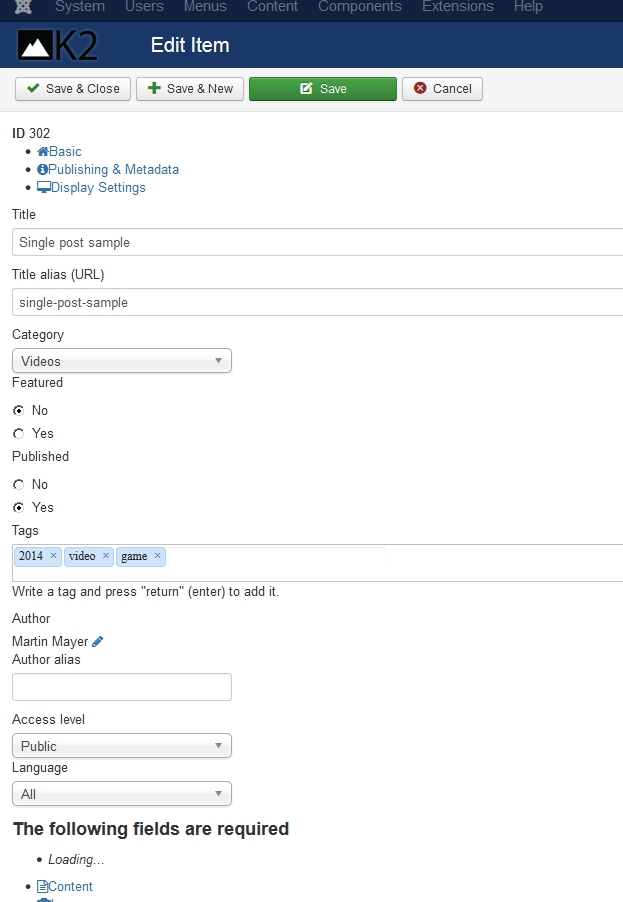Select No under Featured
The height and width of the screenshot is (902, 623).
tap(19, 411)
